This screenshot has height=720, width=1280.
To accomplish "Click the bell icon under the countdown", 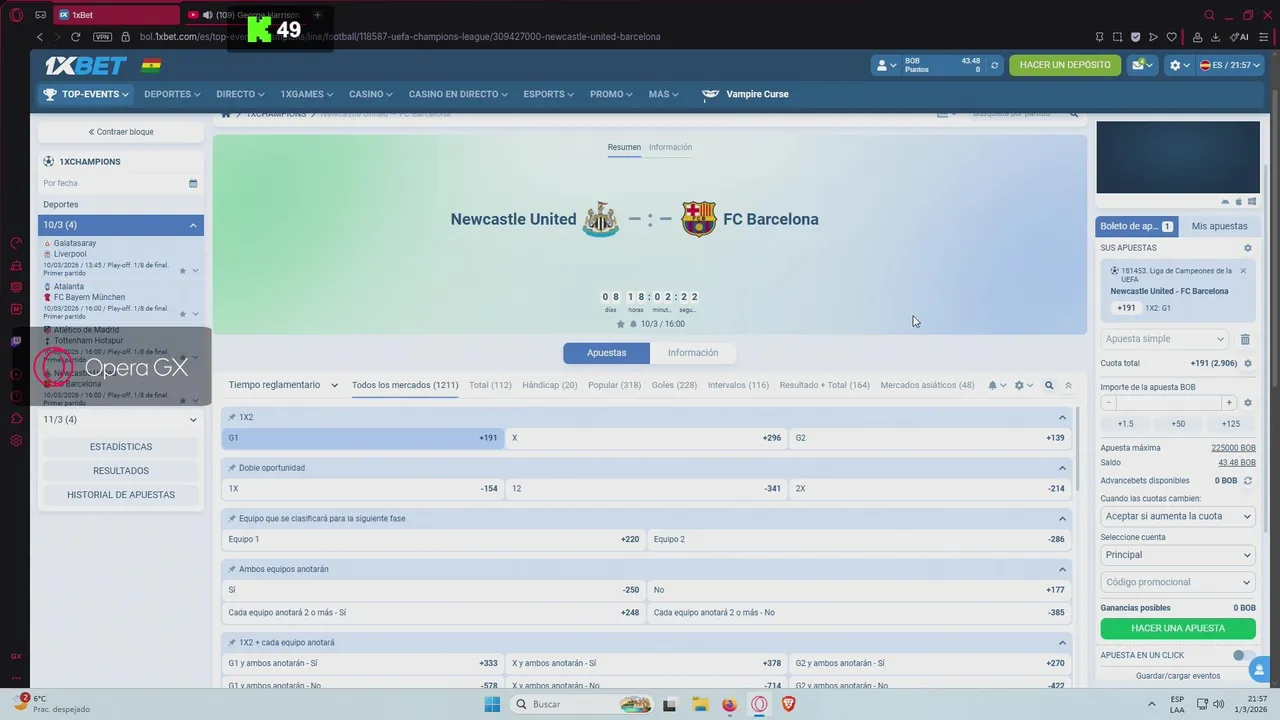I will click(633, 324).
